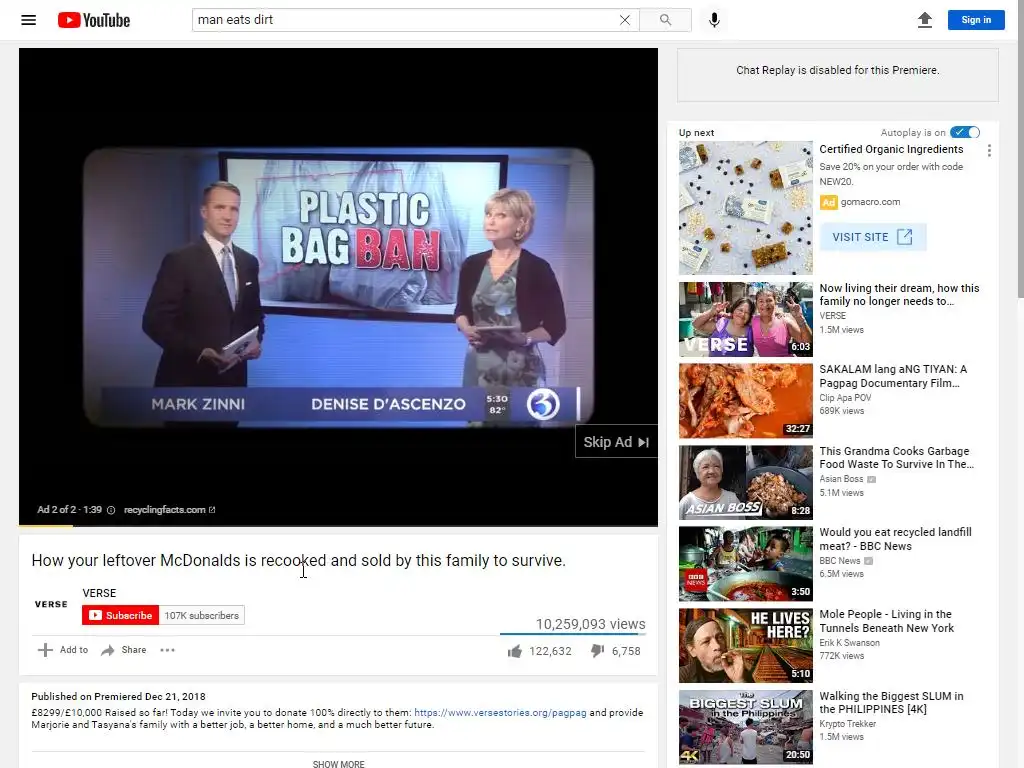
Task: Open 'Would you eat recycled landfill meat?' title
Action: coord(895,539)
